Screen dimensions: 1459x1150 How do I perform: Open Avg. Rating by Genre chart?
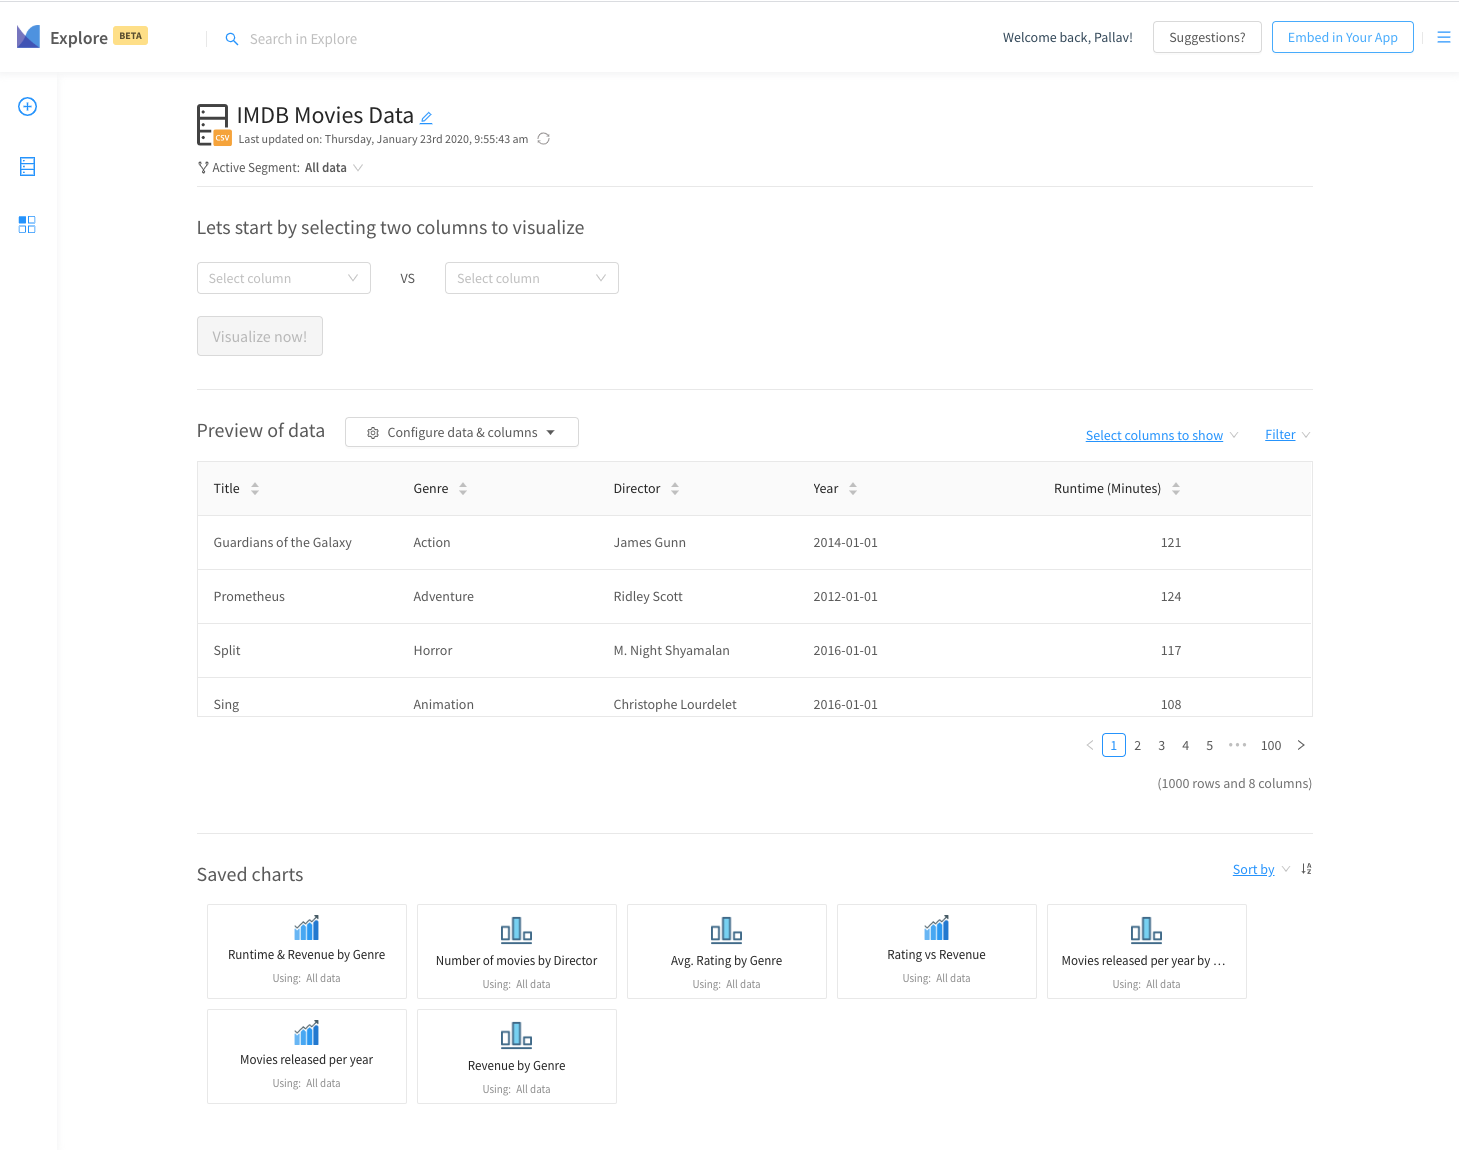727,951
